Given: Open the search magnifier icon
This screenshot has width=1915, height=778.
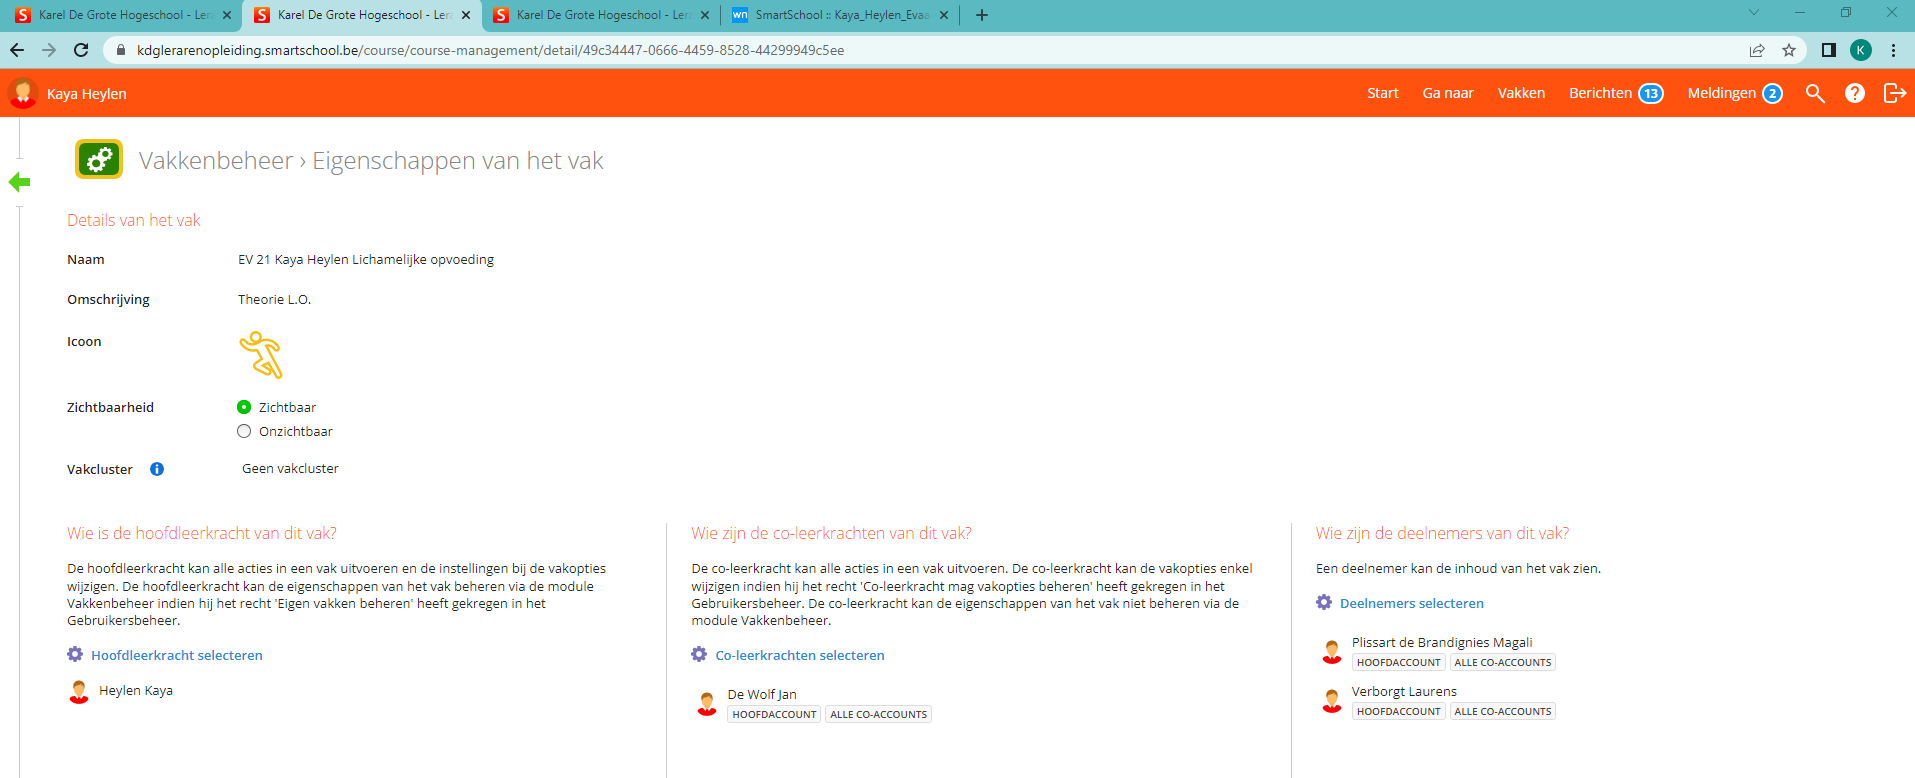Looking at the screenshot, I should [x=1814, y=93].
